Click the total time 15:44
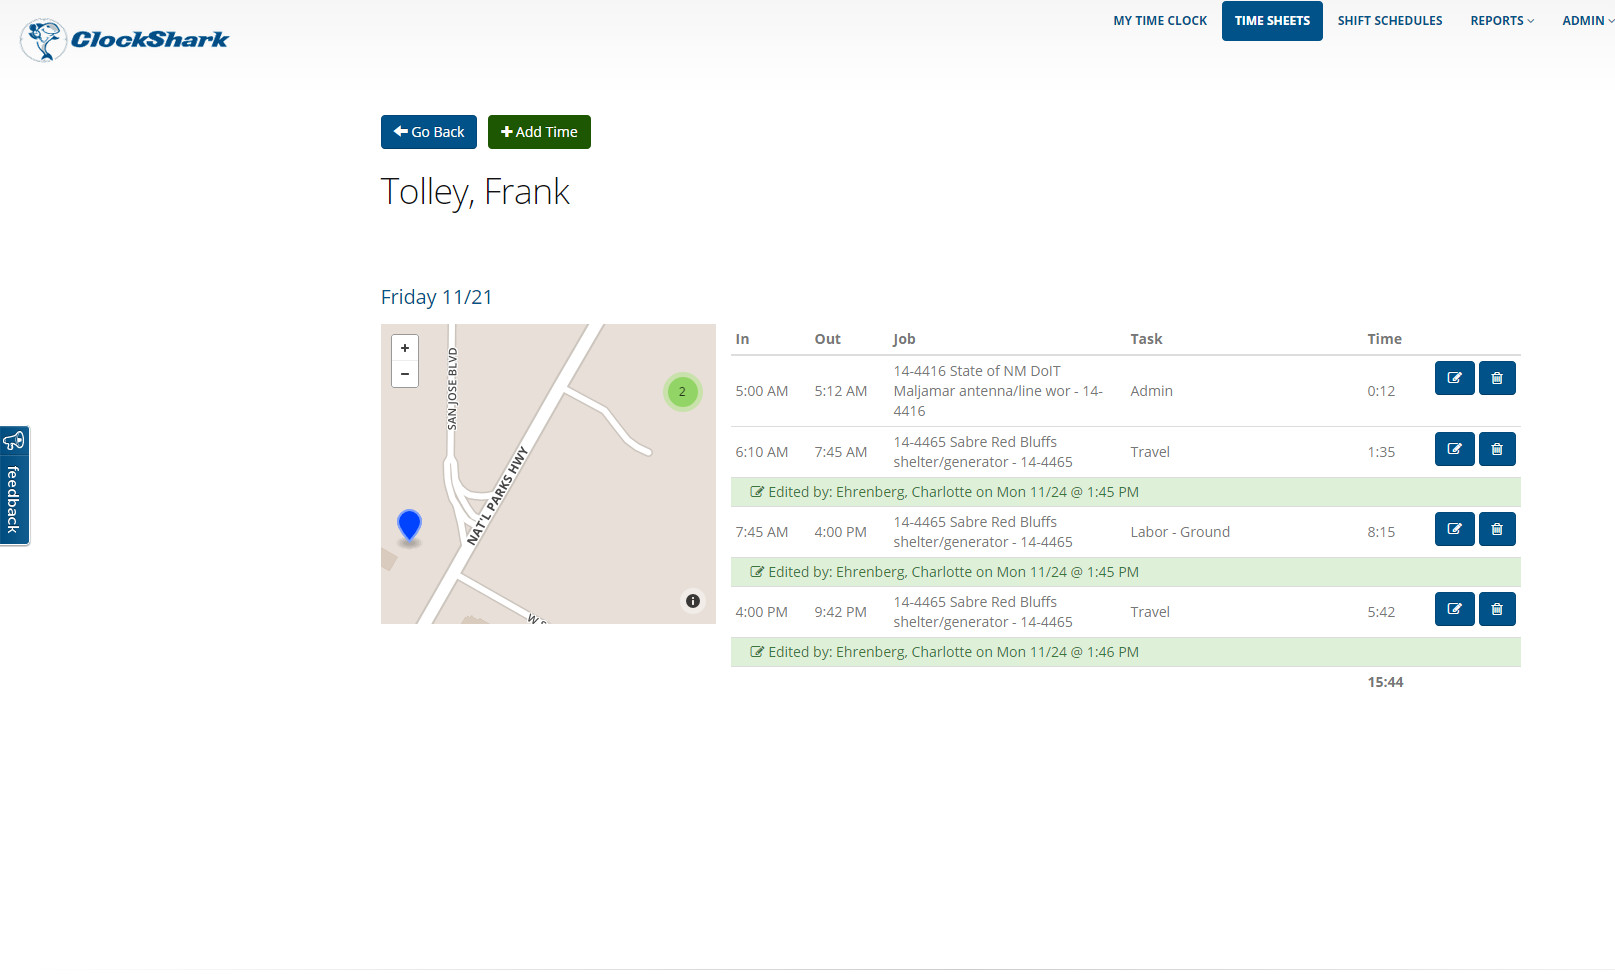 coord(1385,682)
